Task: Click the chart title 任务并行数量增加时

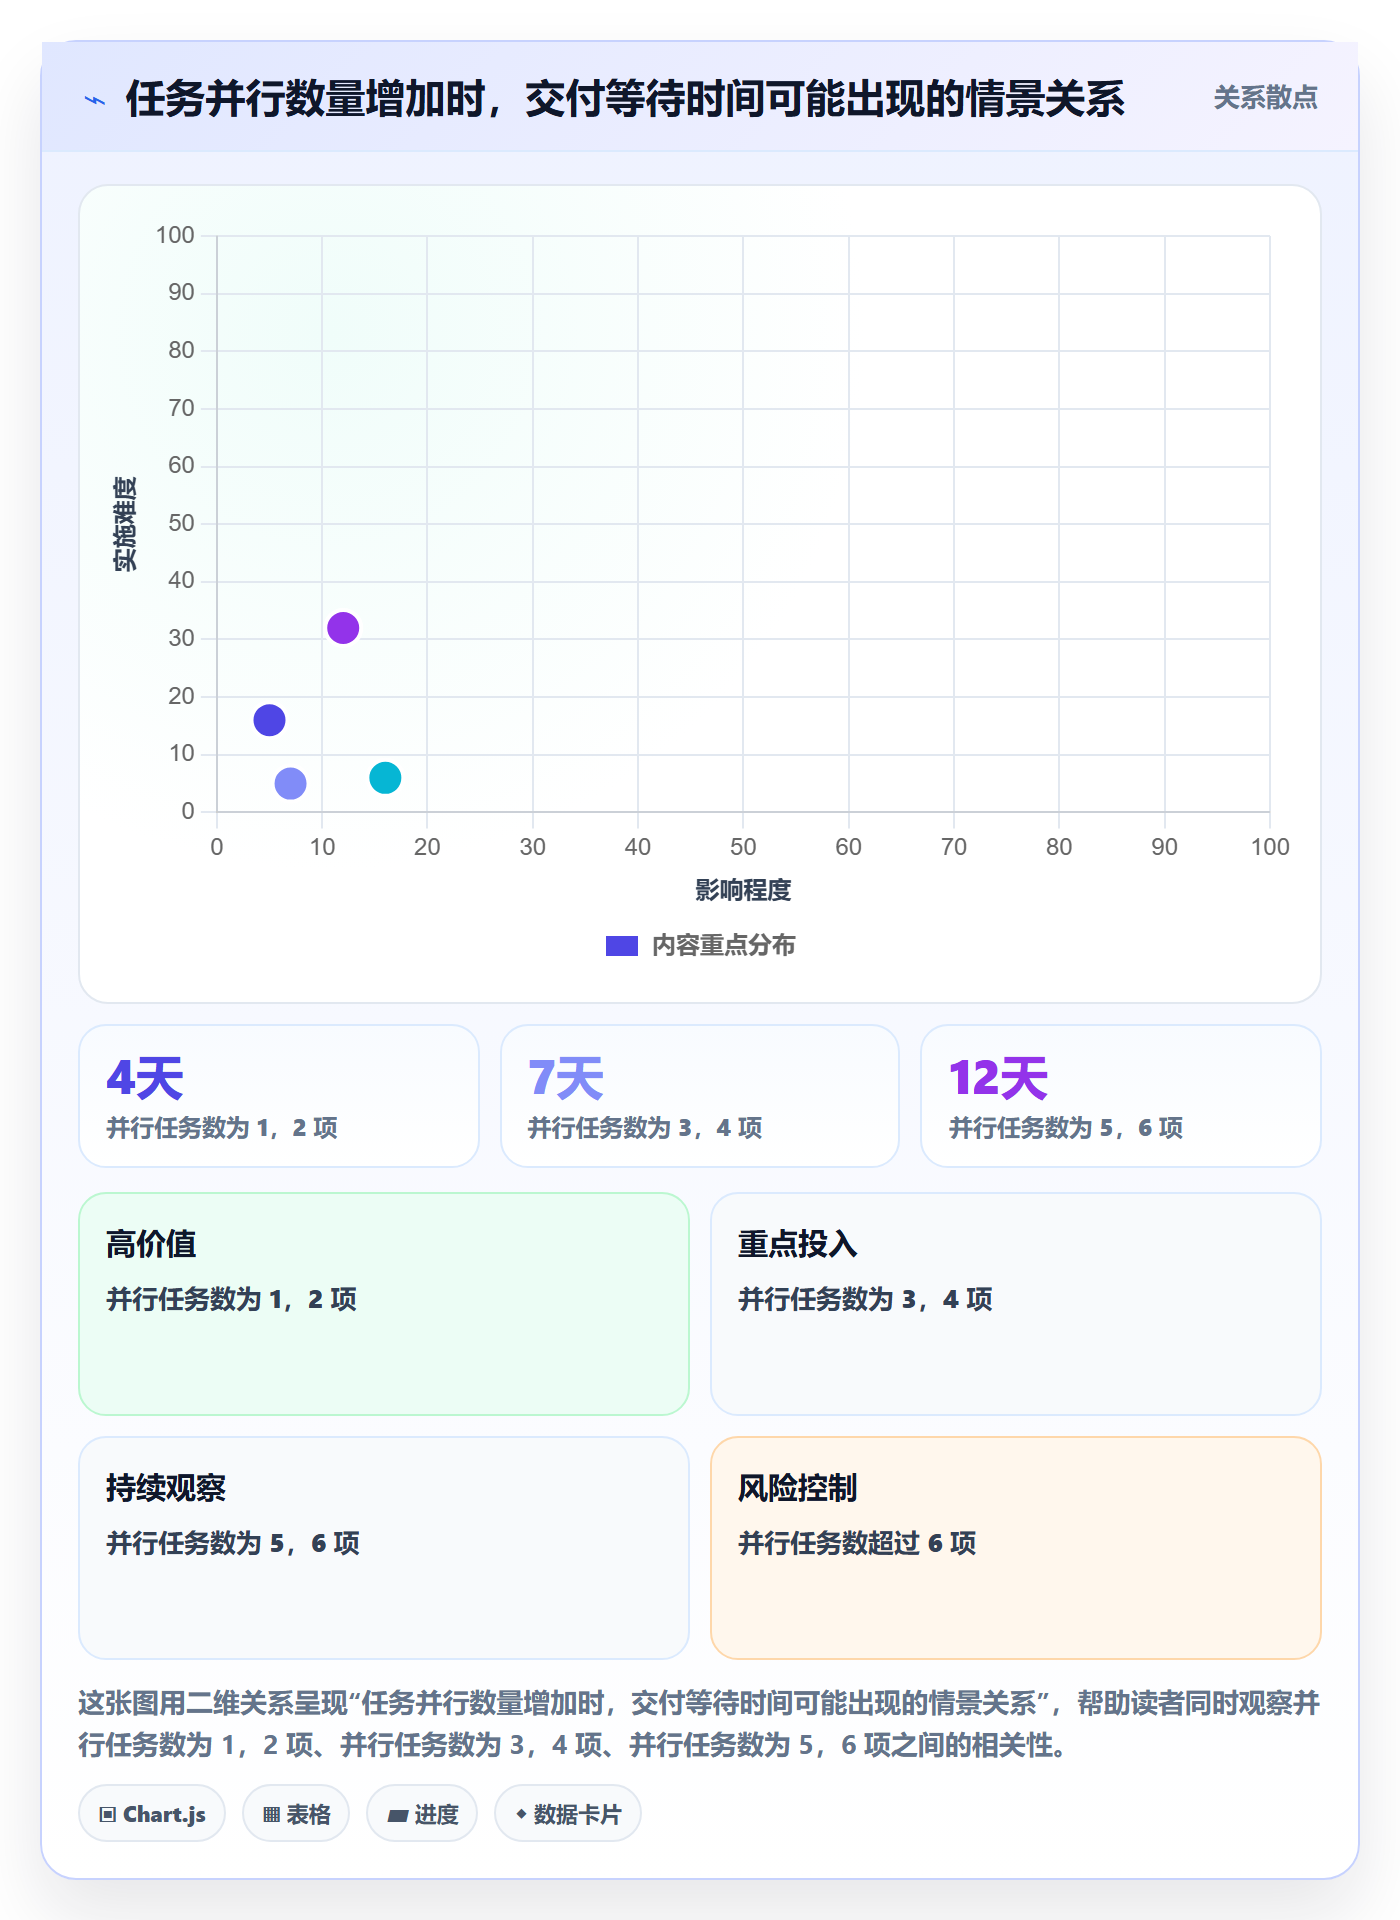Action: pos(625,99)
